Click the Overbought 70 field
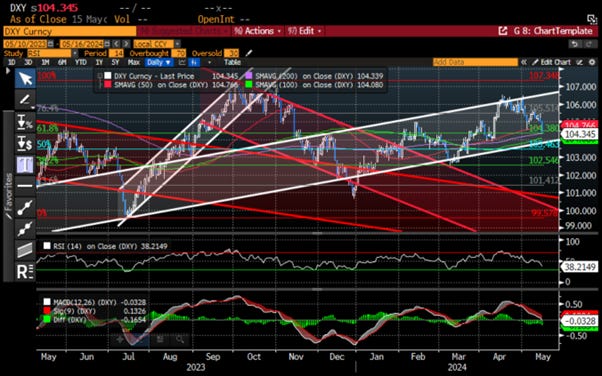The image size is (602, 376). click(179, 53)
